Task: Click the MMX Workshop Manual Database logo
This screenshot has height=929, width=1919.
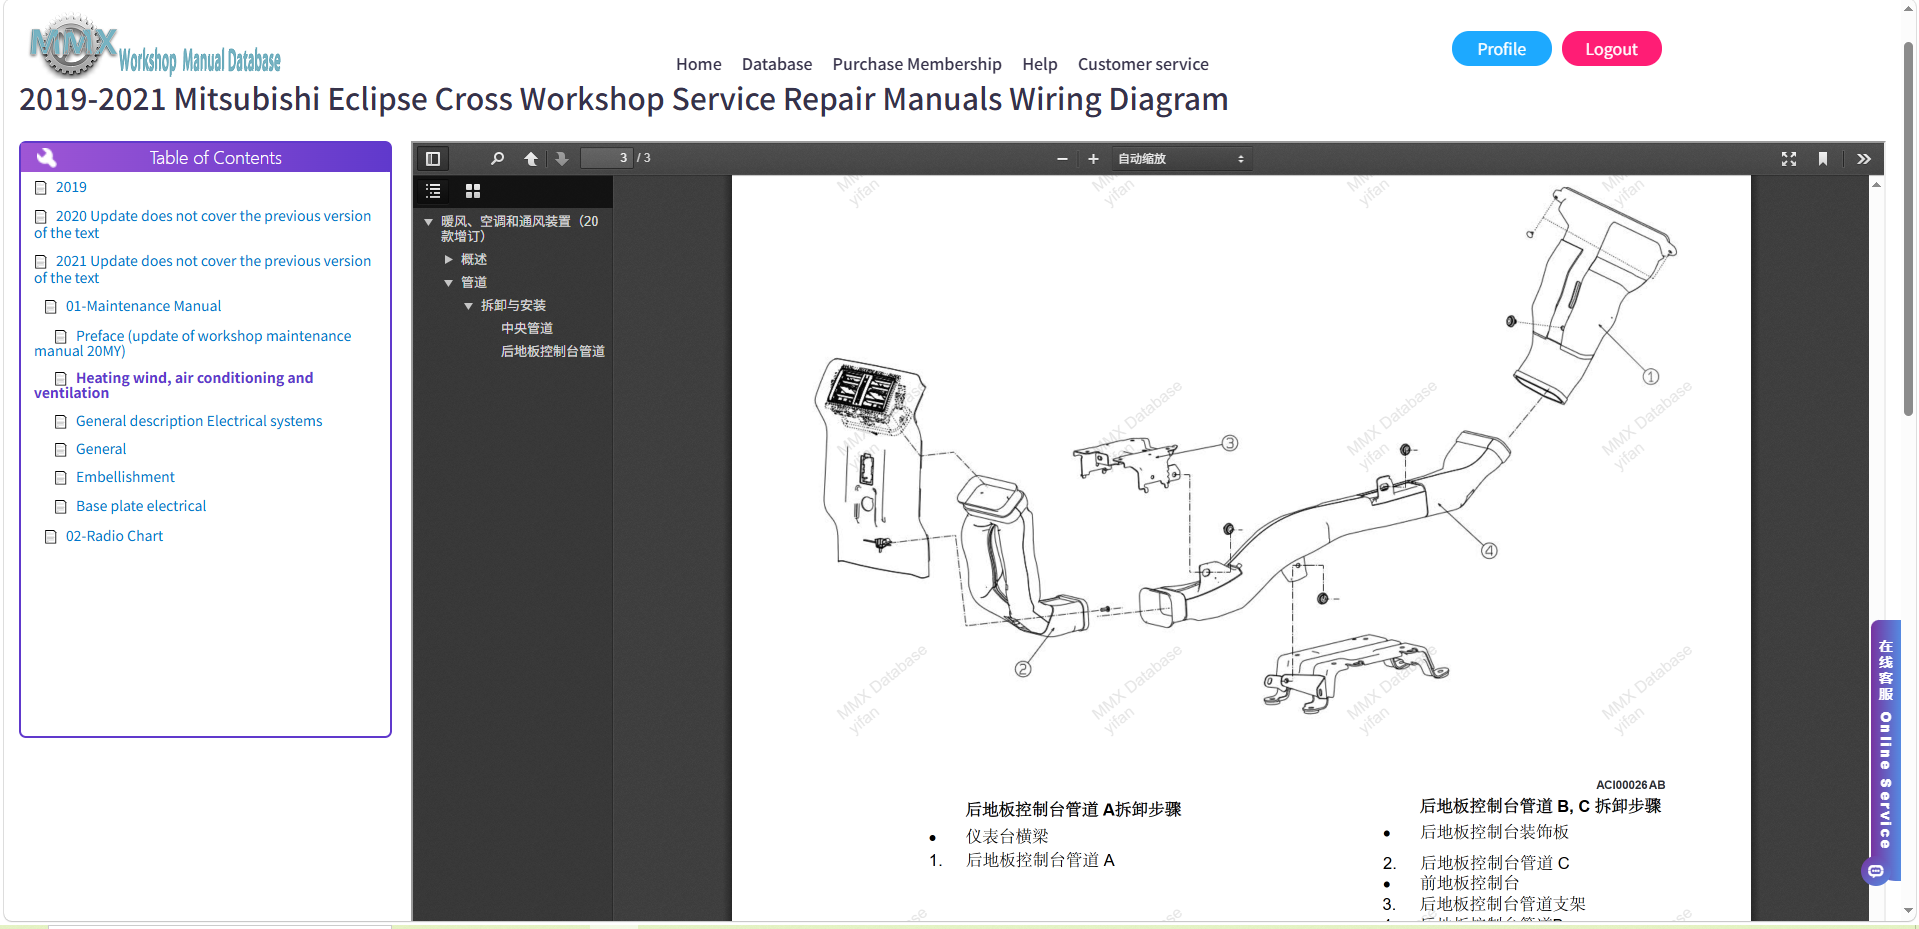Action: [x=155, y=46]
